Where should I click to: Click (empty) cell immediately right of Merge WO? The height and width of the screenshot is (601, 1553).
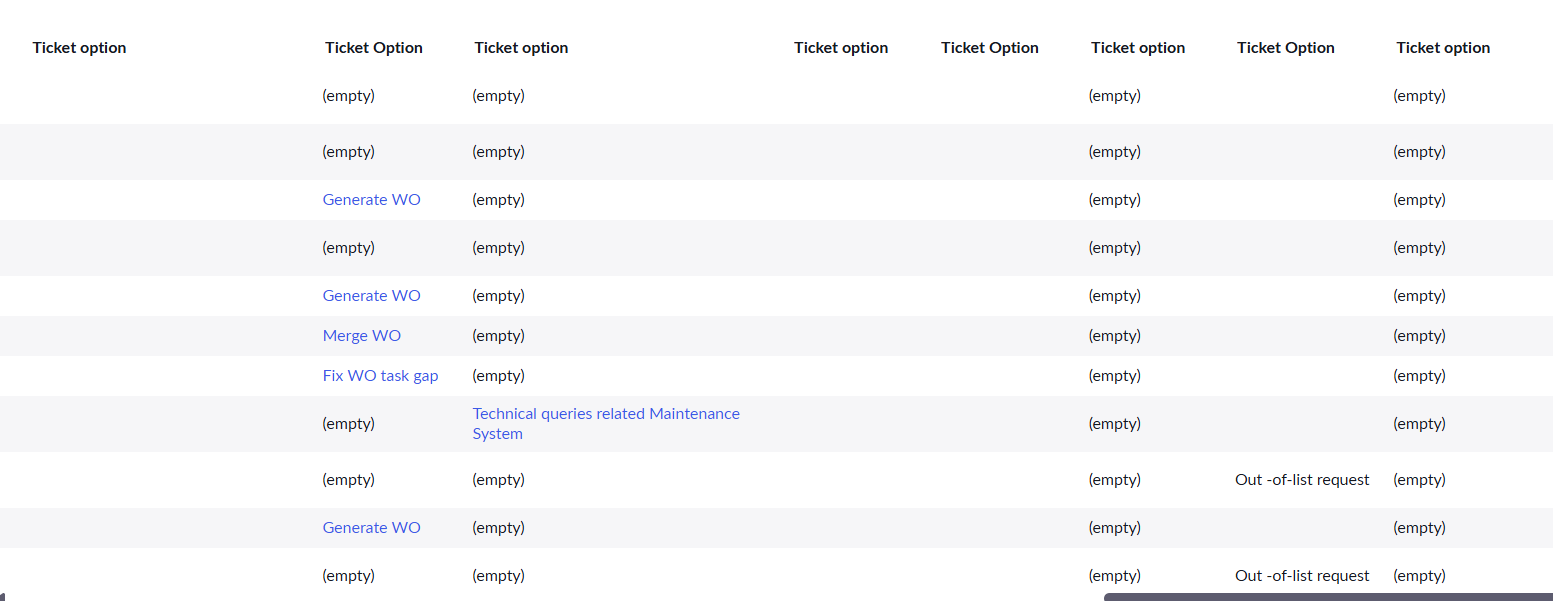[x=498, y=336]
